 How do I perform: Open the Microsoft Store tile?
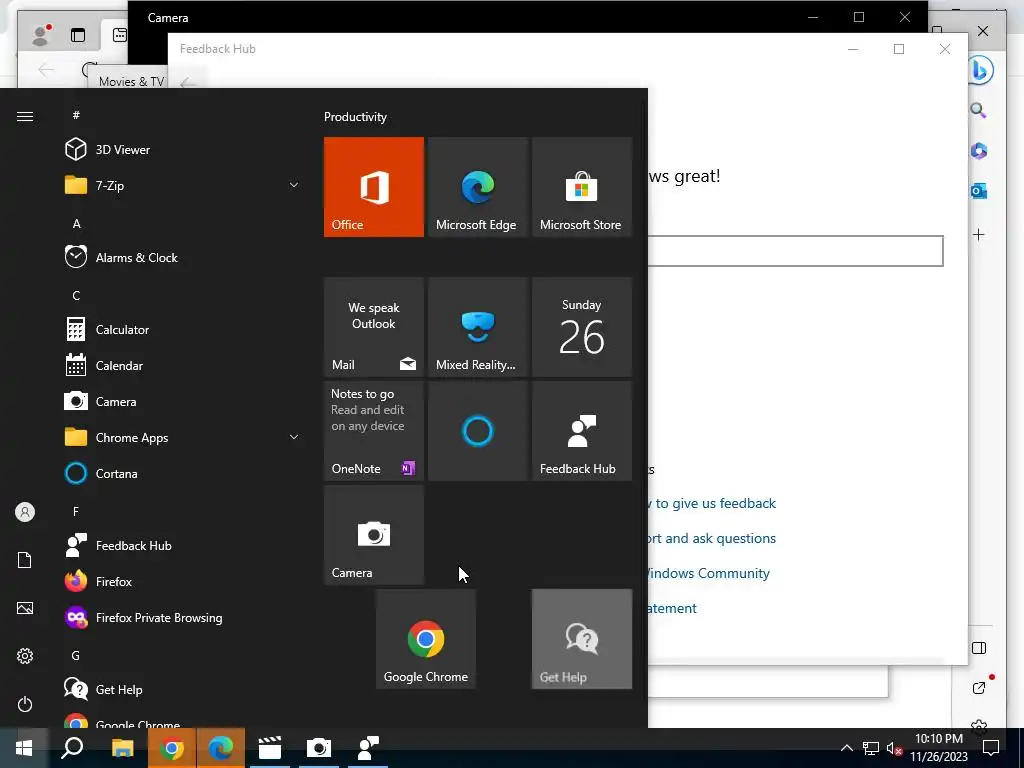pos(582,187)
